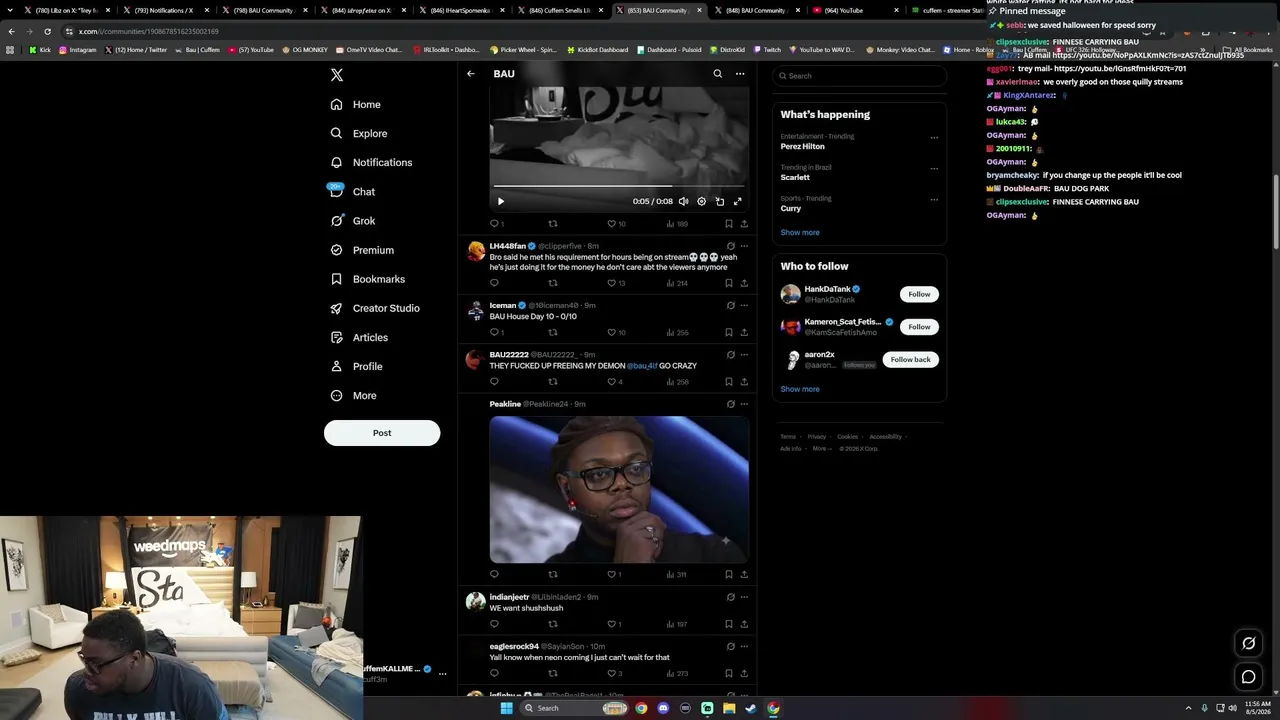Open more options on BAU22222's post
This screenshot has width=1280, height=720.
pos(744,355)
